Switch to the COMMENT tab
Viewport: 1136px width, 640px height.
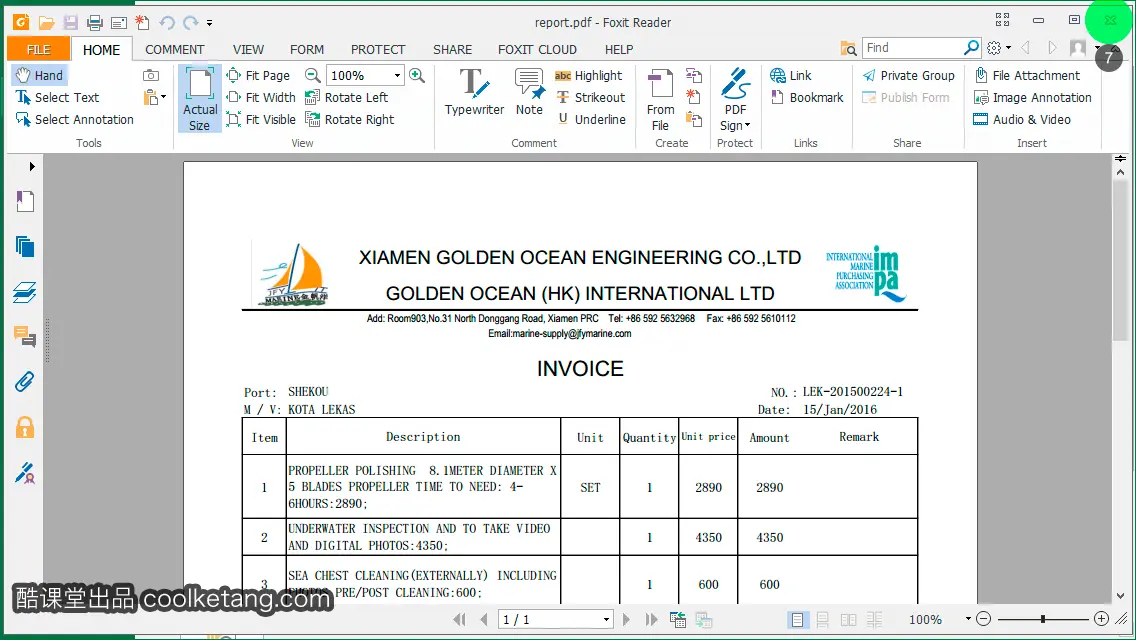point(175,49)
